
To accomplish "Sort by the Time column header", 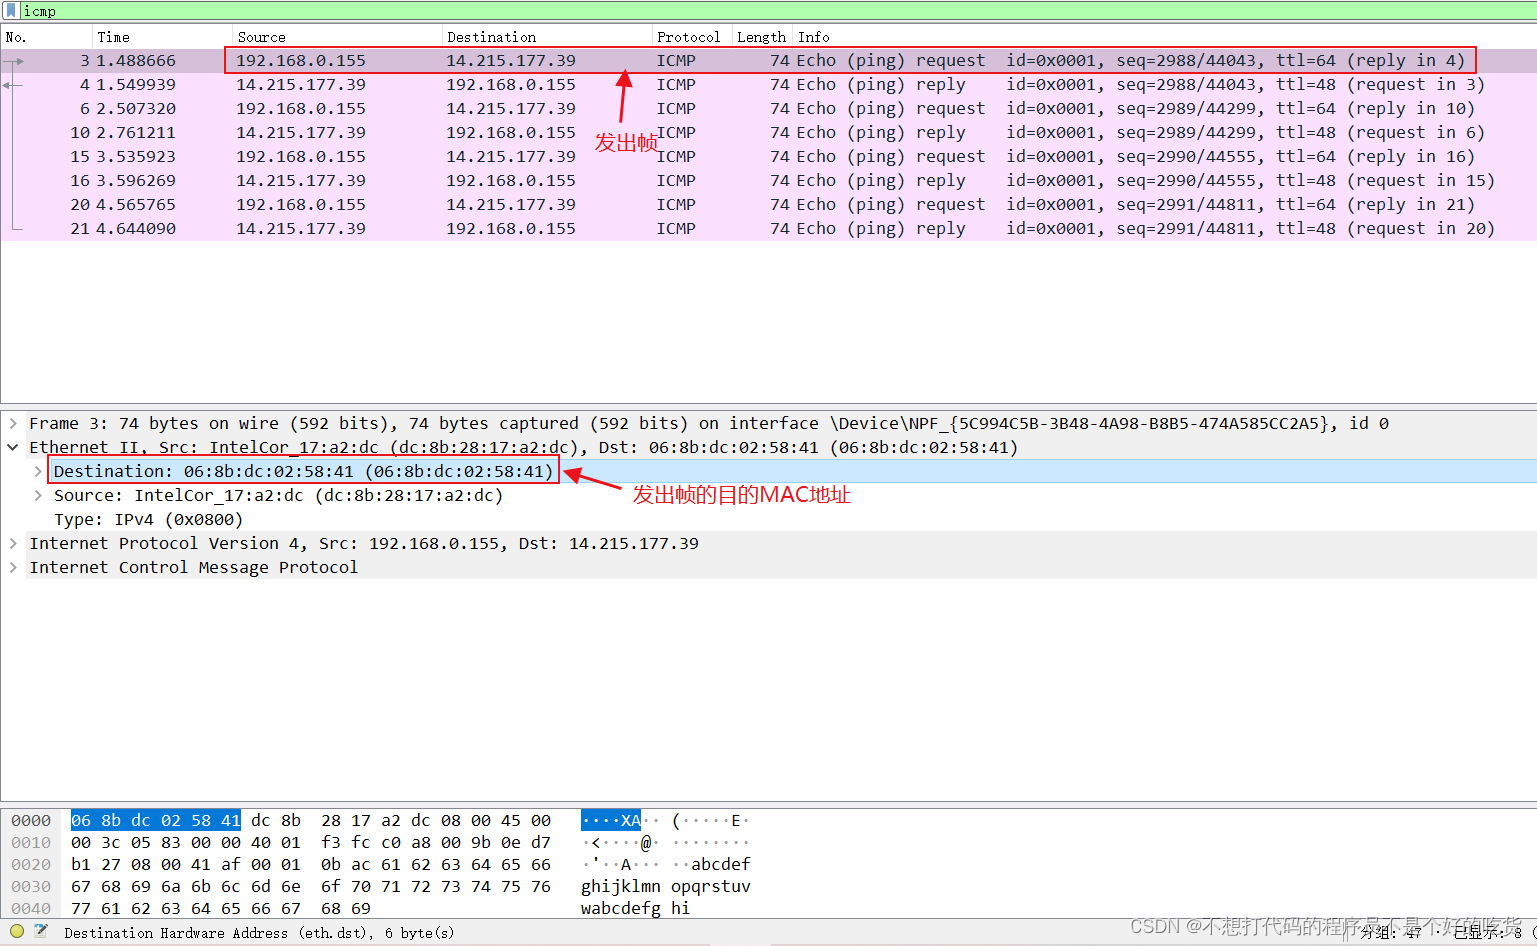I will click(162, 37).
